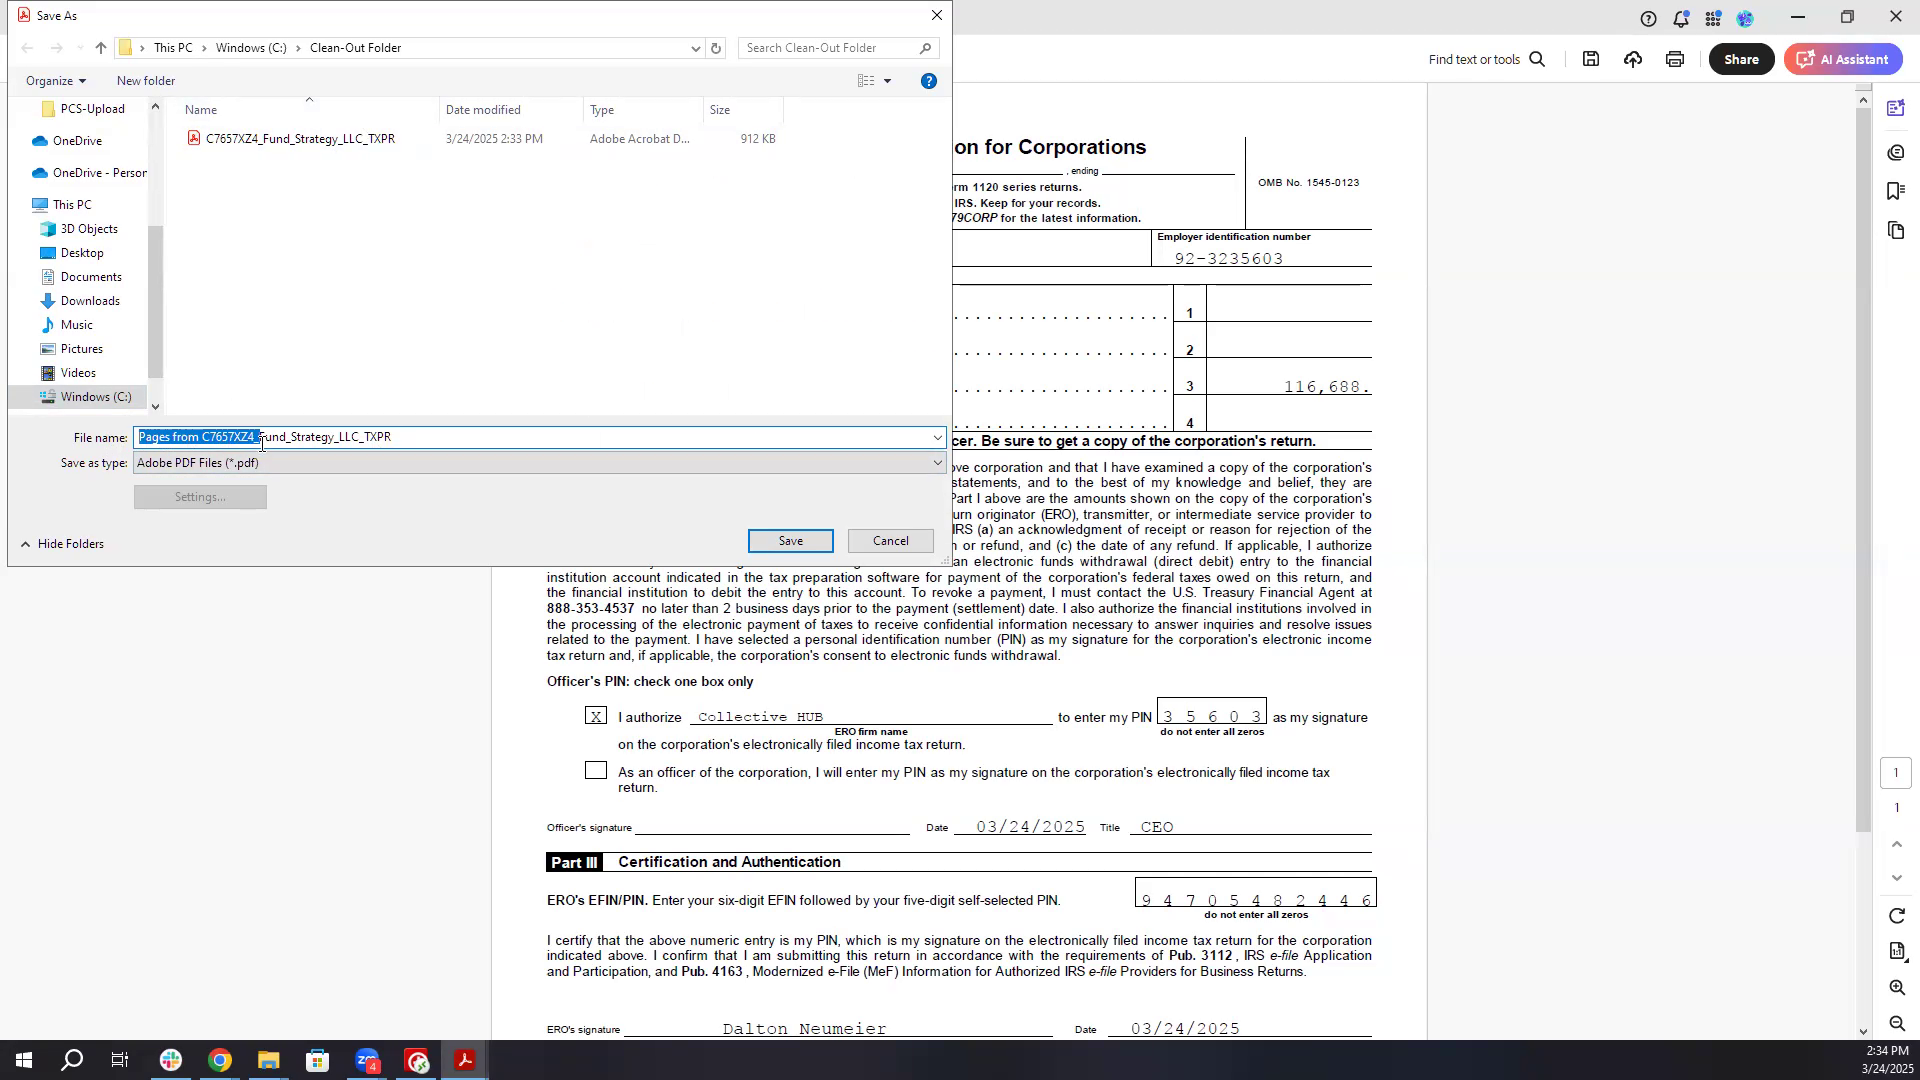1920x1080 pixels.
Task: Check the 'I authorize' PIN checkbox
Action: tap(596, 716)
